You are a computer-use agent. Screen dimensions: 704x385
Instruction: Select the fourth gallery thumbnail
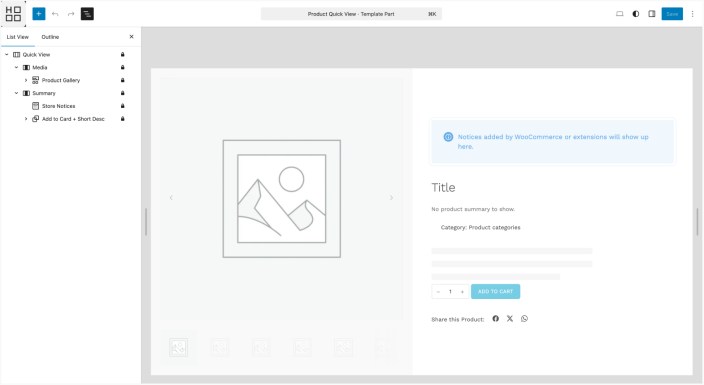pos(302,347)
